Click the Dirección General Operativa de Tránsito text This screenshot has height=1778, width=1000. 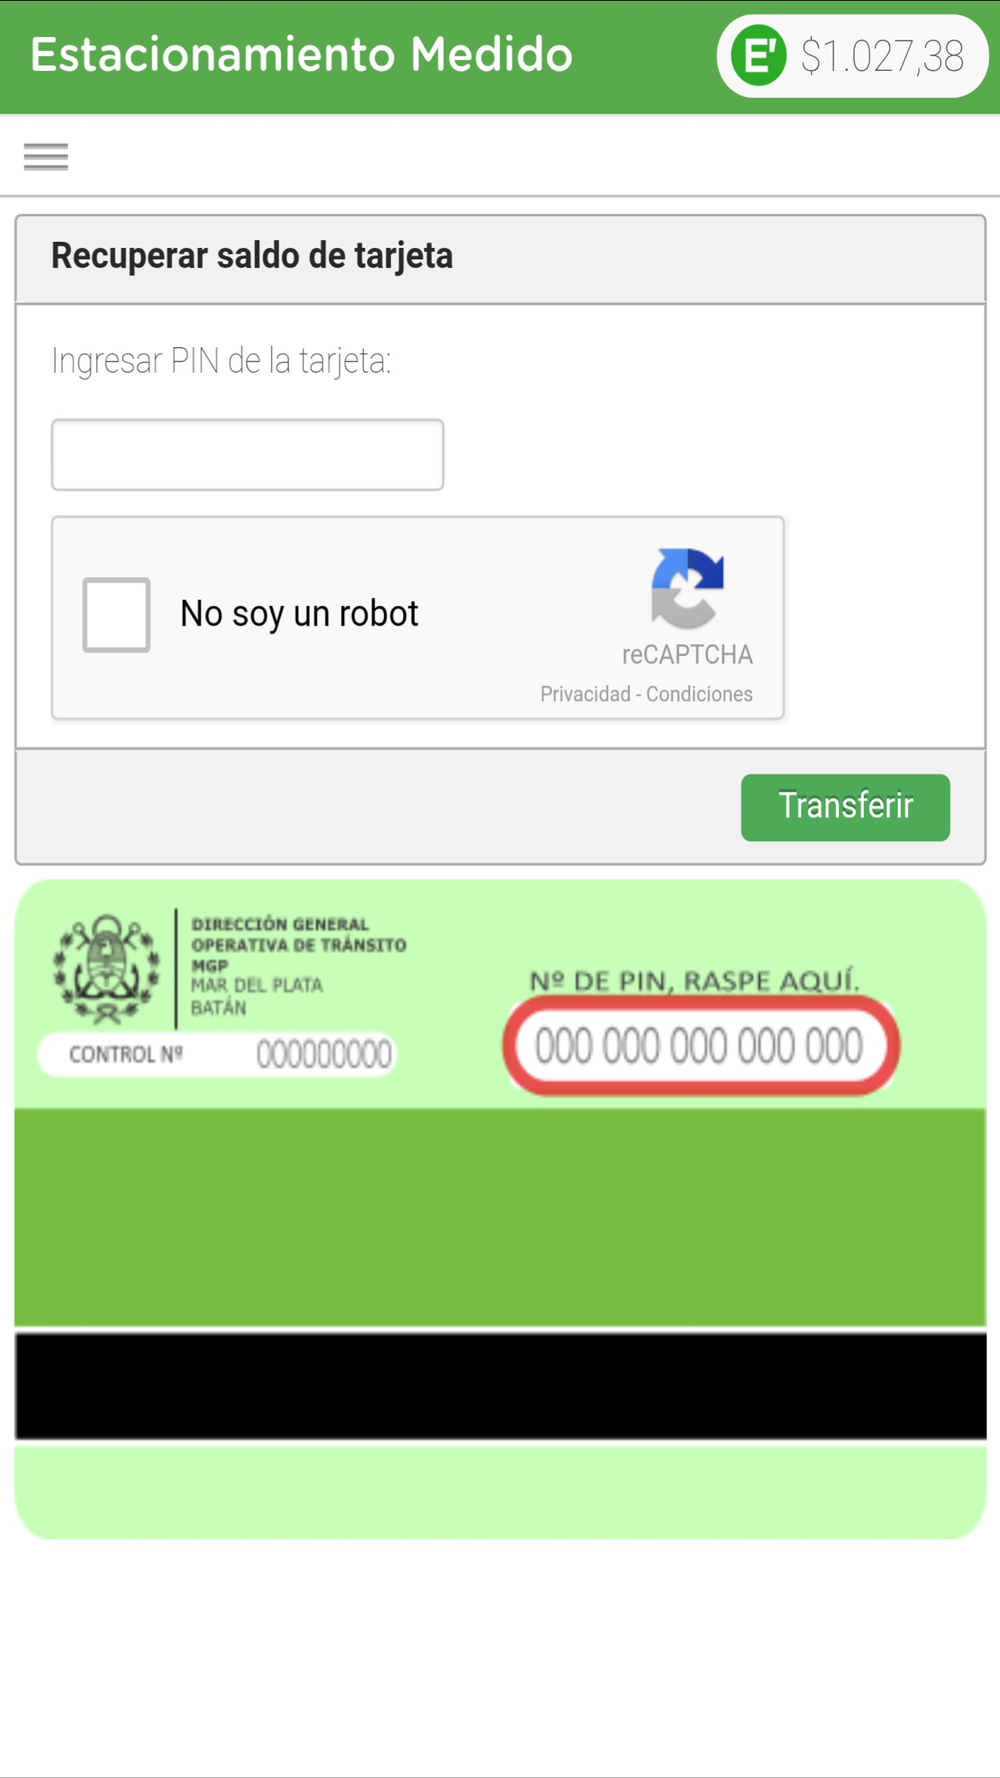pos(298,934)
